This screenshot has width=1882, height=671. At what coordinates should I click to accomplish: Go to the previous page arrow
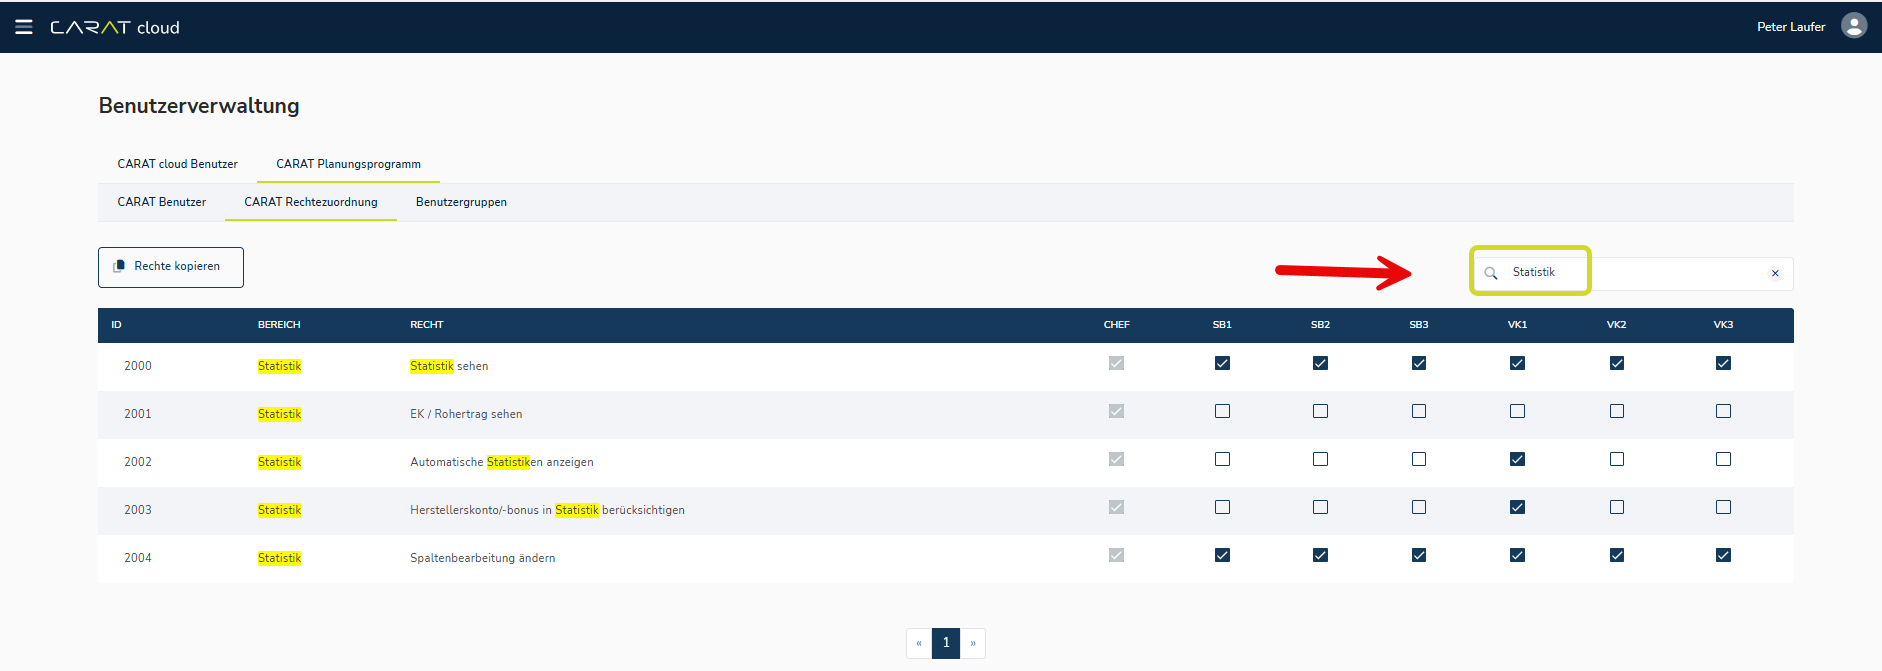pos(919,643)
